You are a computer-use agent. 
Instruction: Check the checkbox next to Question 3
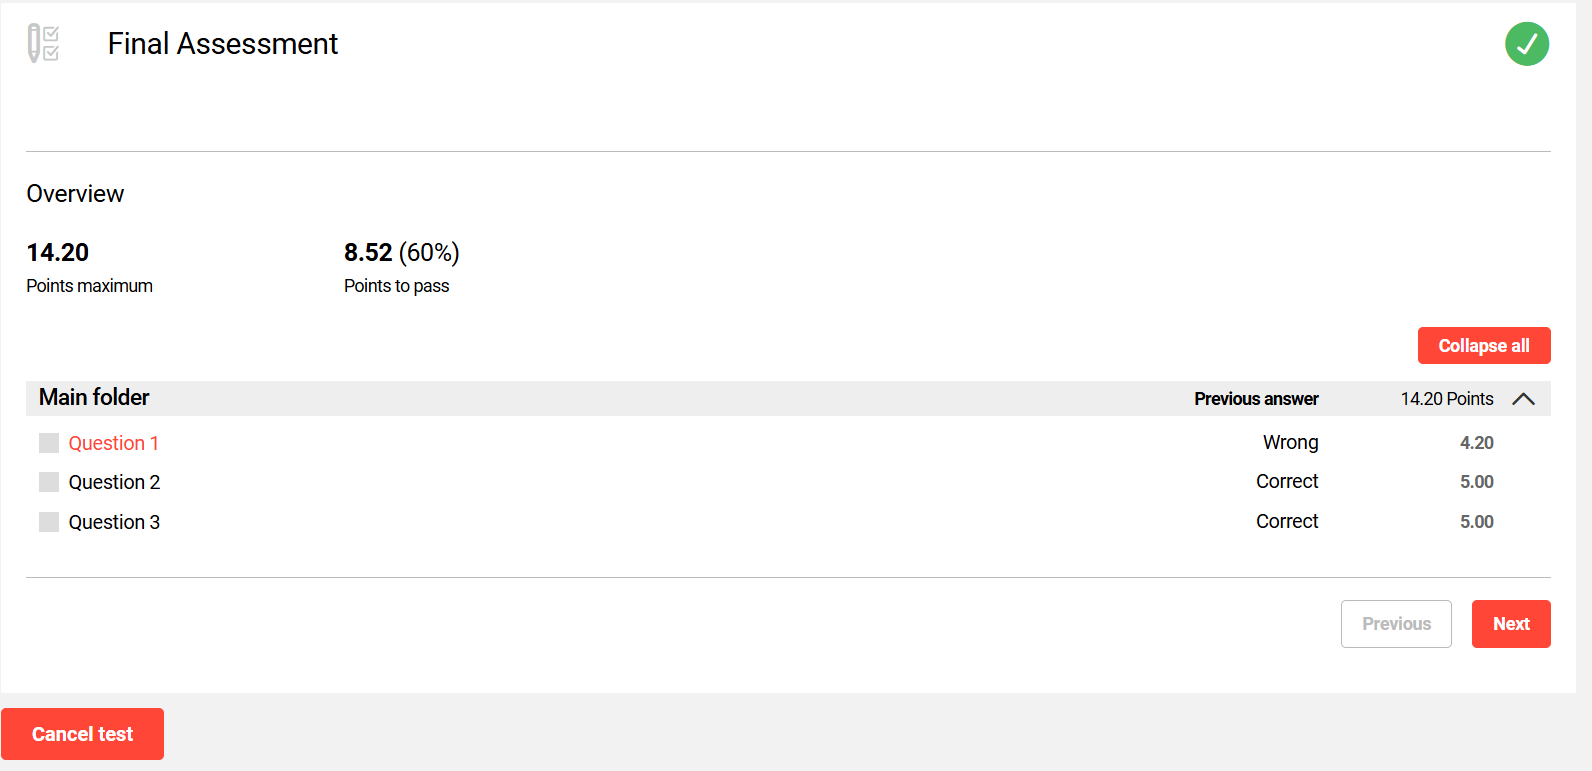[x=48, y=521]
